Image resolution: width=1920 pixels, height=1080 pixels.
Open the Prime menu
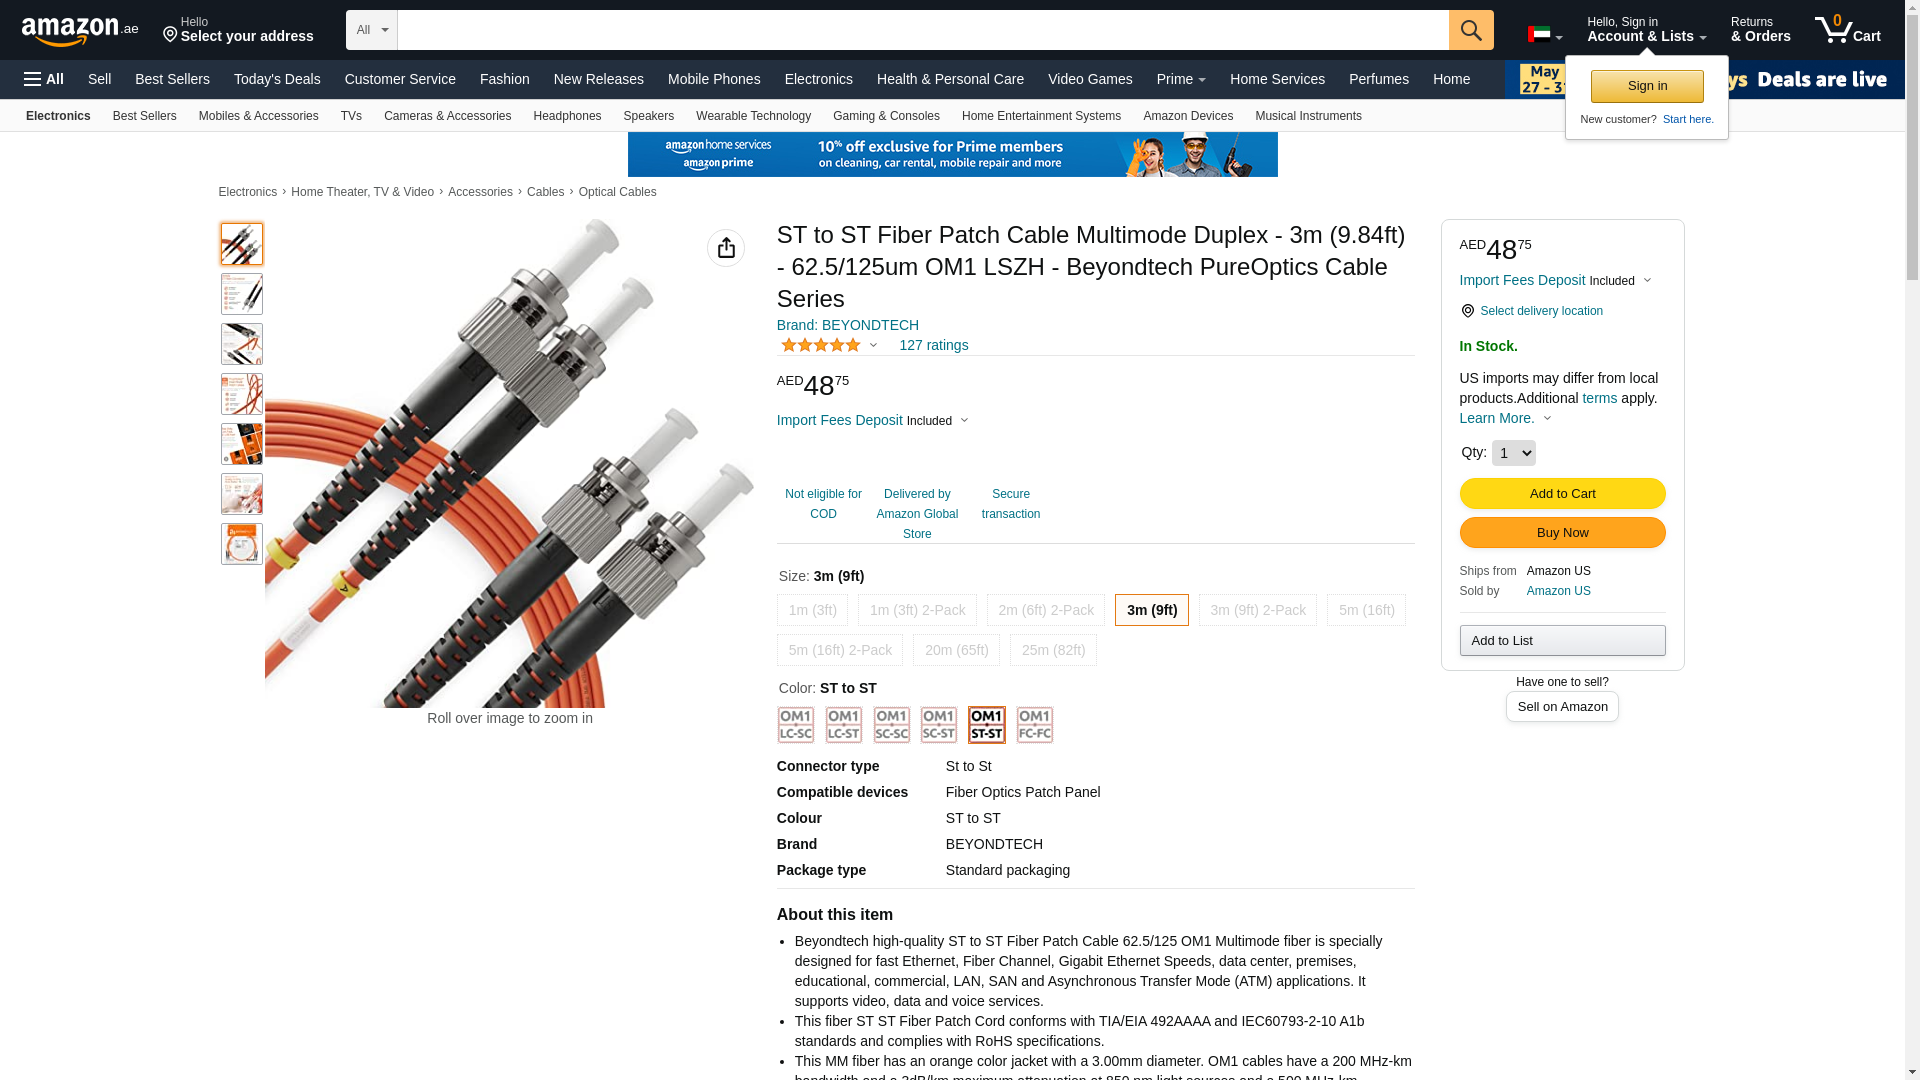[x=1181, y=79]
